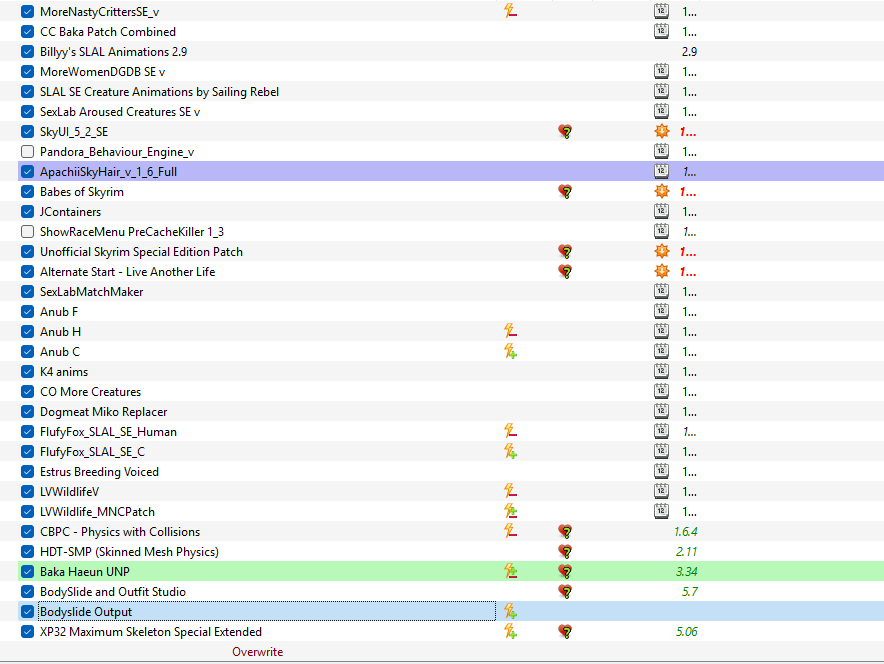Click the orange update icon for SkyUI_5_2_SE
This screenshot has width=884, height=664.
click(x=661, y=131)
